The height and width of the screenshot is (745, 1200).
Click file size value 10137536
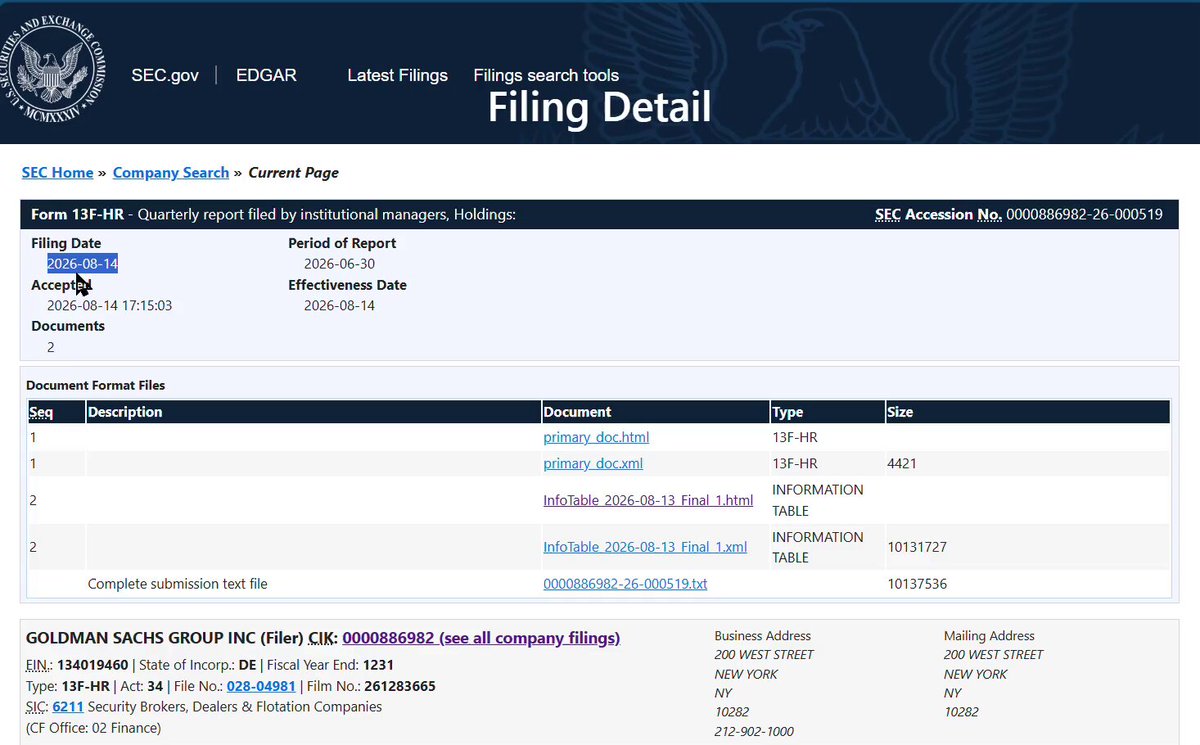pos(917,584)
